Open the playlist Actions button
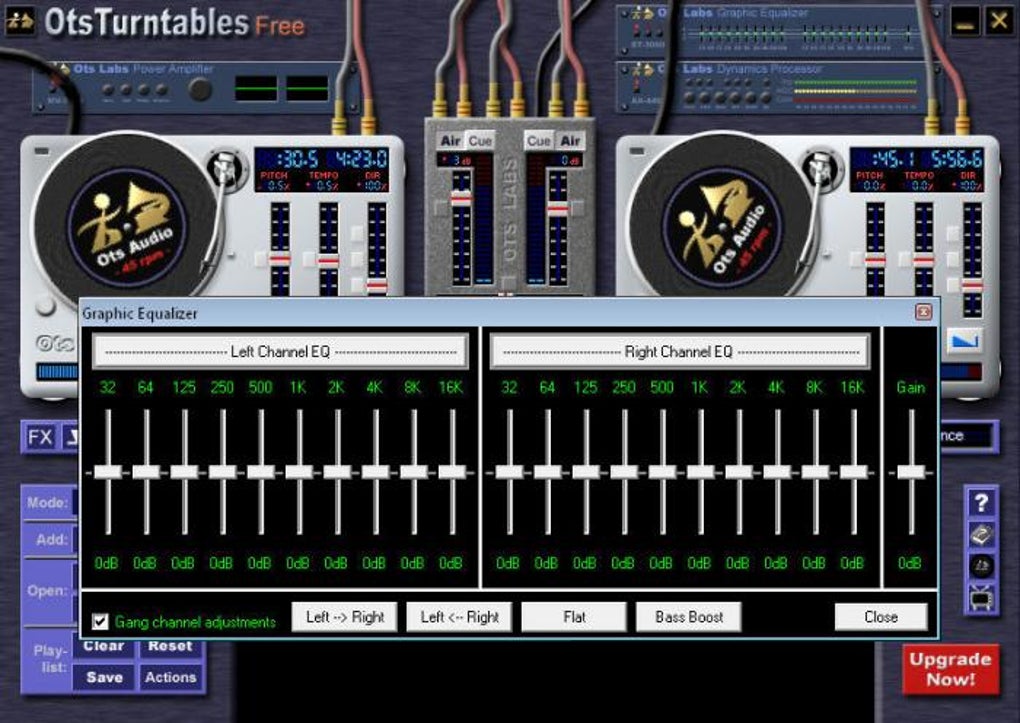This screenshot has height=723, width=1020. coord(170,677)
